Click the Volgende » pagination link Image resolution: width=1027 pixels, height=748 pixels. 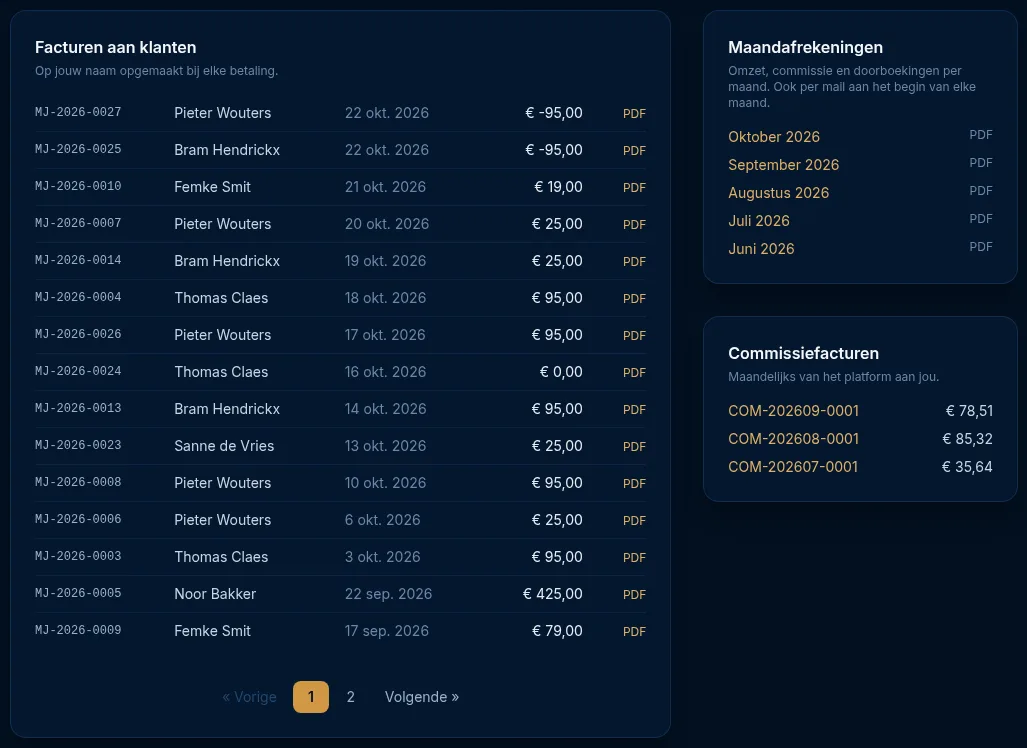(422, 697)
